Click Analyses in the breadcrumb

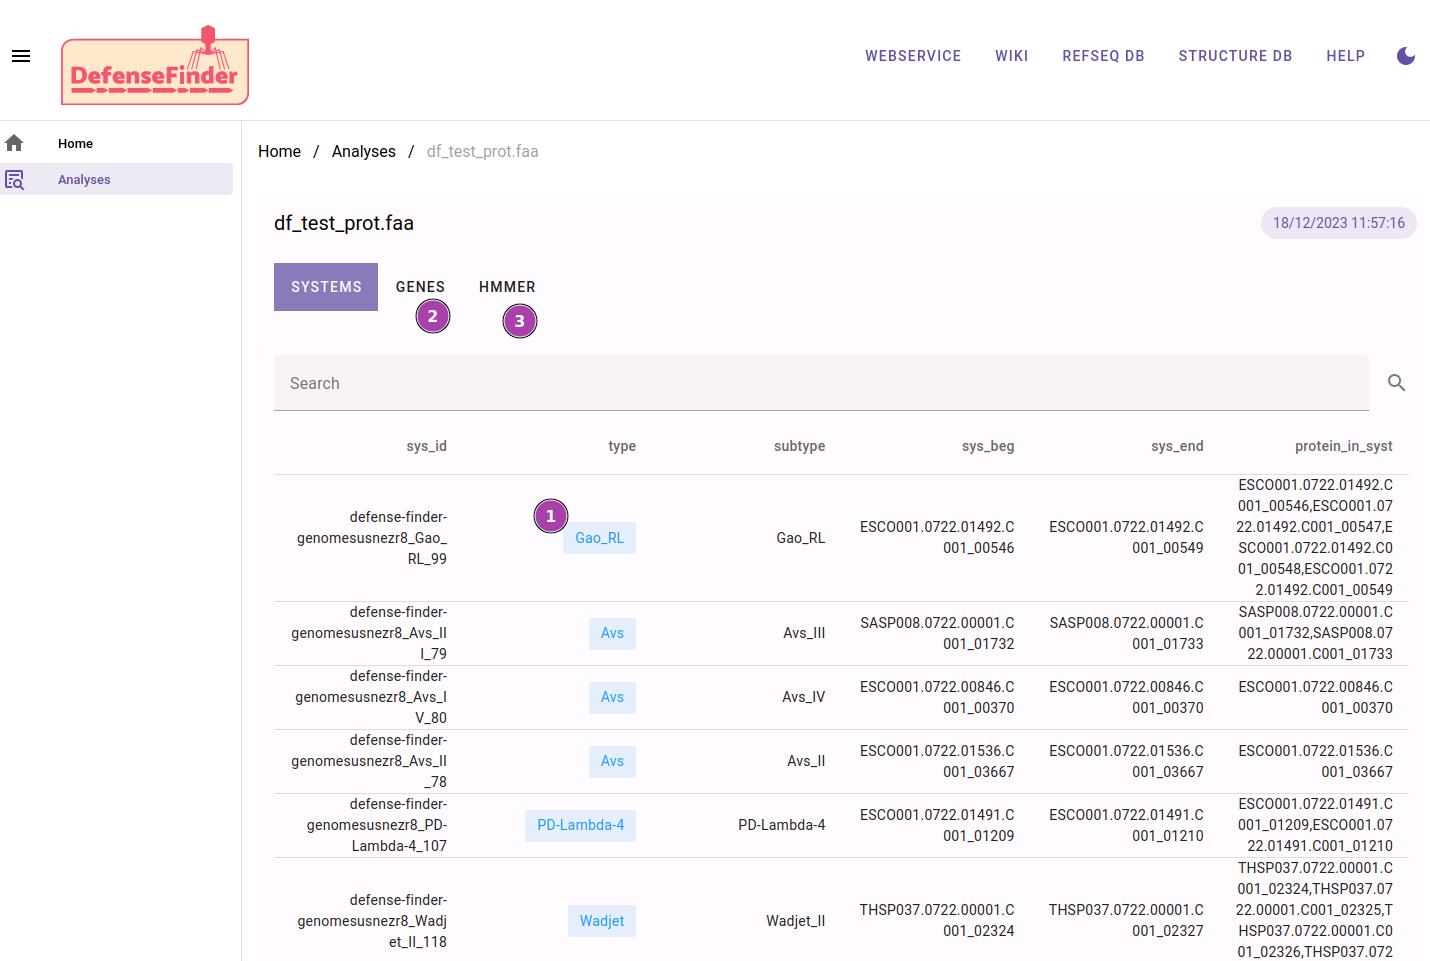(364, 151)
